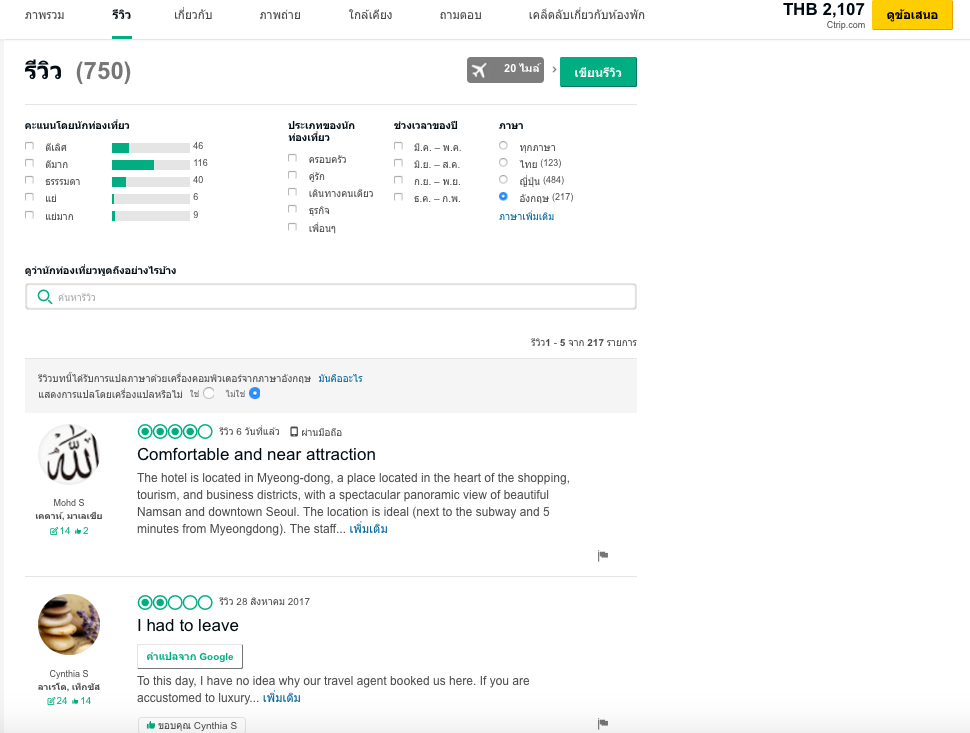Image resolution: width=970 pixels, height=733 pixels.
Task: Select 'ใช่' radio for machine translation
Action: [x=208, y=394]
